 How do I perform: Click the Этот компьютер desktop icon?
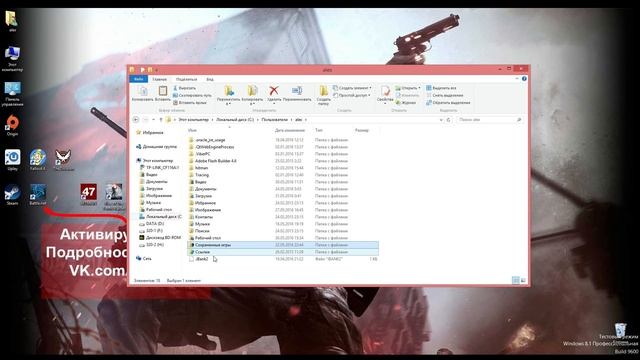[12, 59]
